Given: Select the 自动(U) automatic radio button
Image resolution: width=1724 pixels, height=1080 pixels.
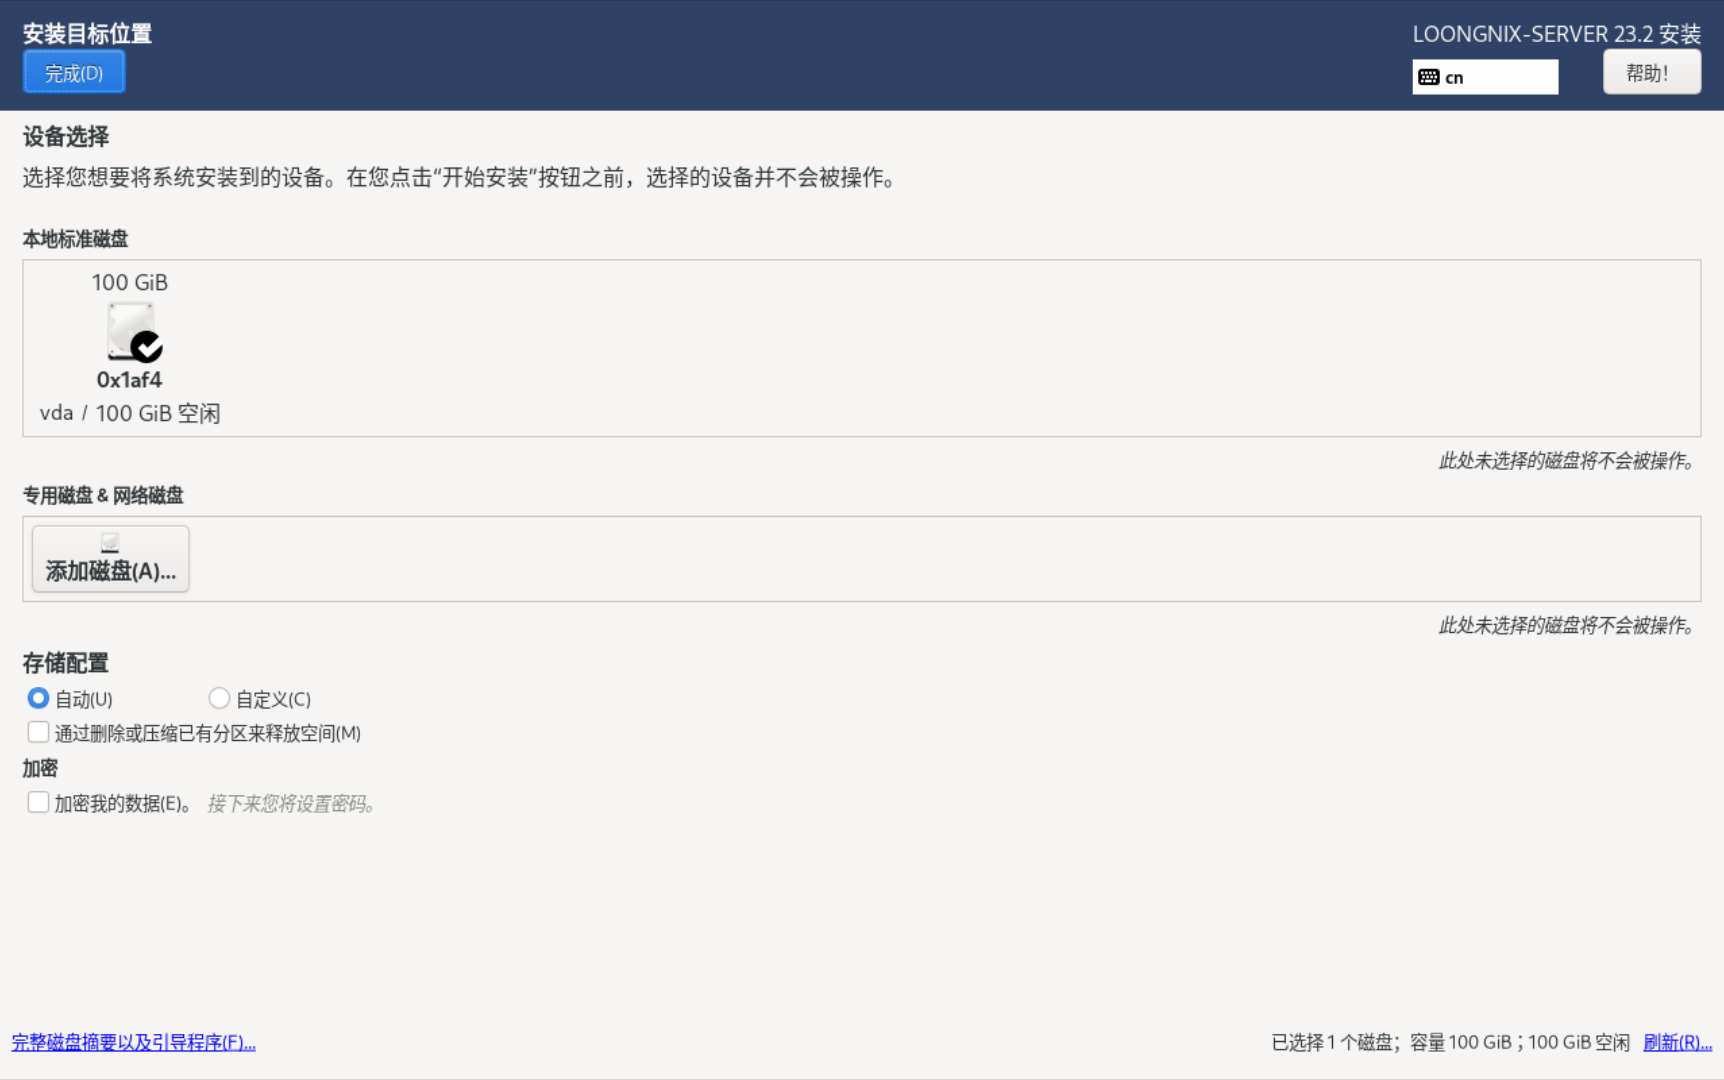Looking at the screenshot, I should pyautogui.click(x=38, y=698).
